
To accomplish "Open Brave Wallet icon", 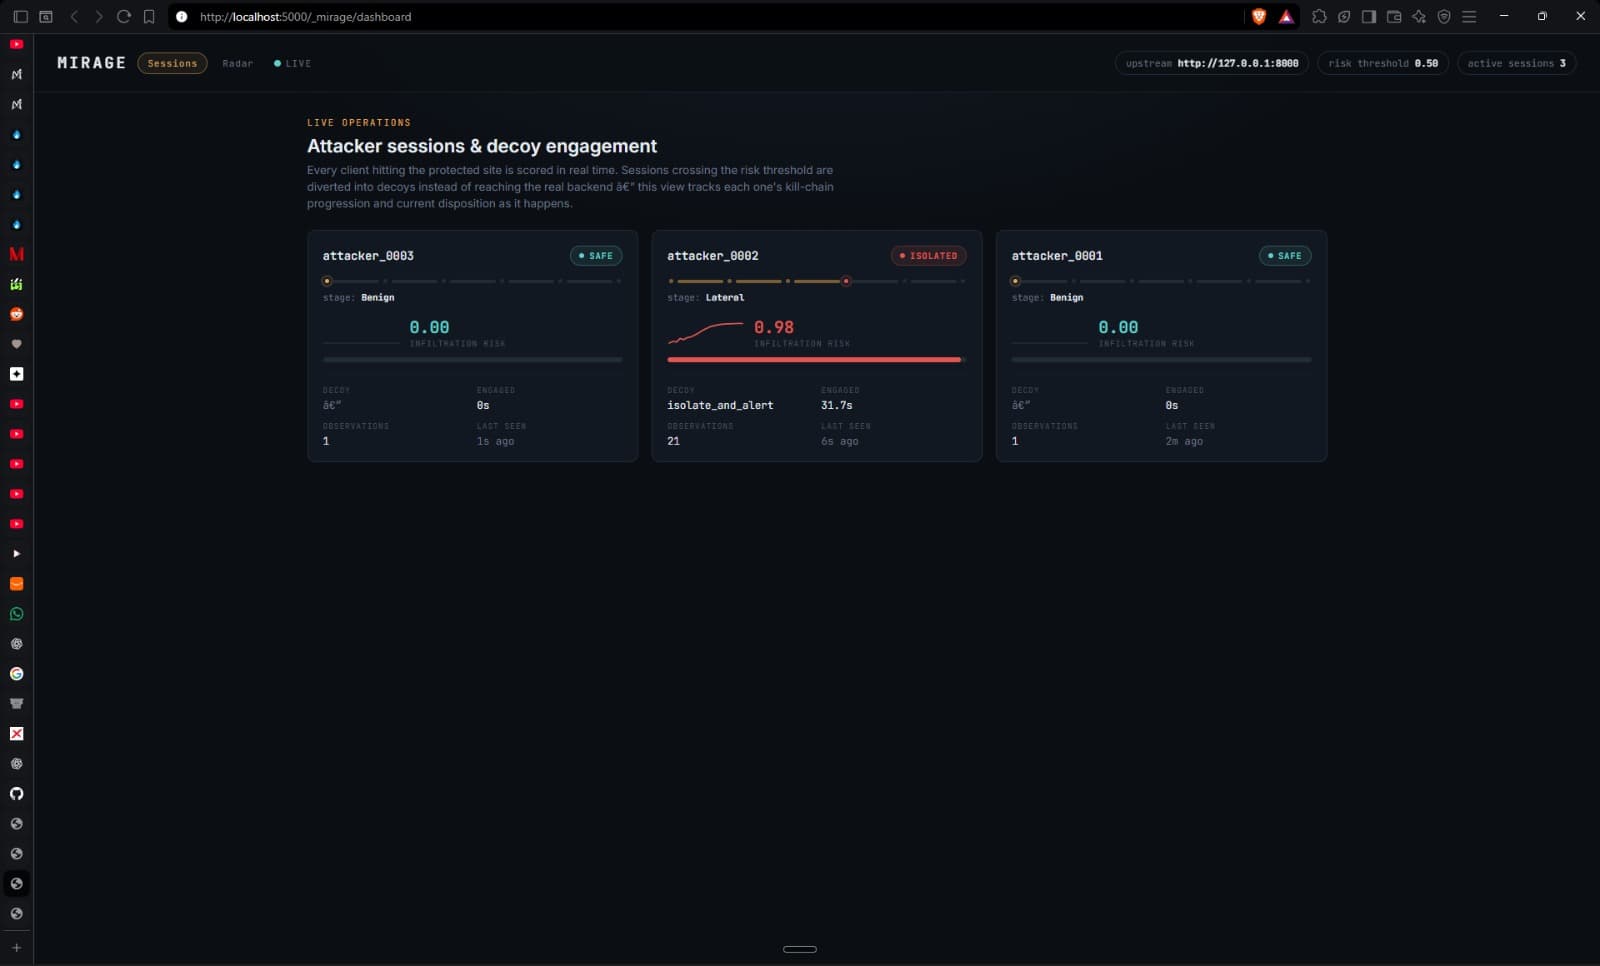I will (x=1394, y=17).
